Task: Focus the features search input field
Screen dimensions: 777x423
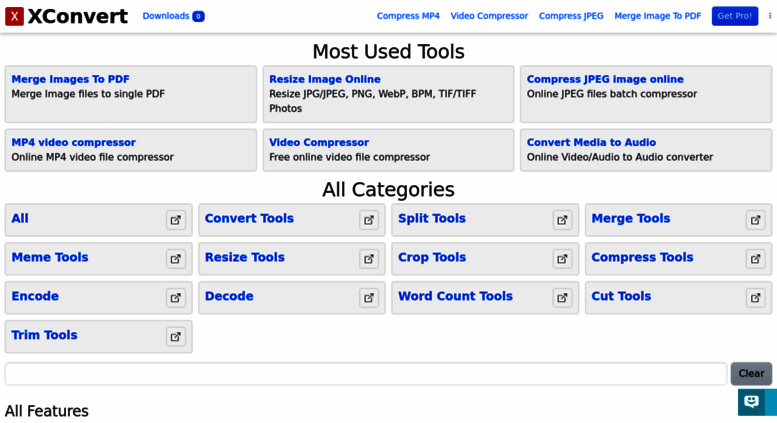Action: 366,374
